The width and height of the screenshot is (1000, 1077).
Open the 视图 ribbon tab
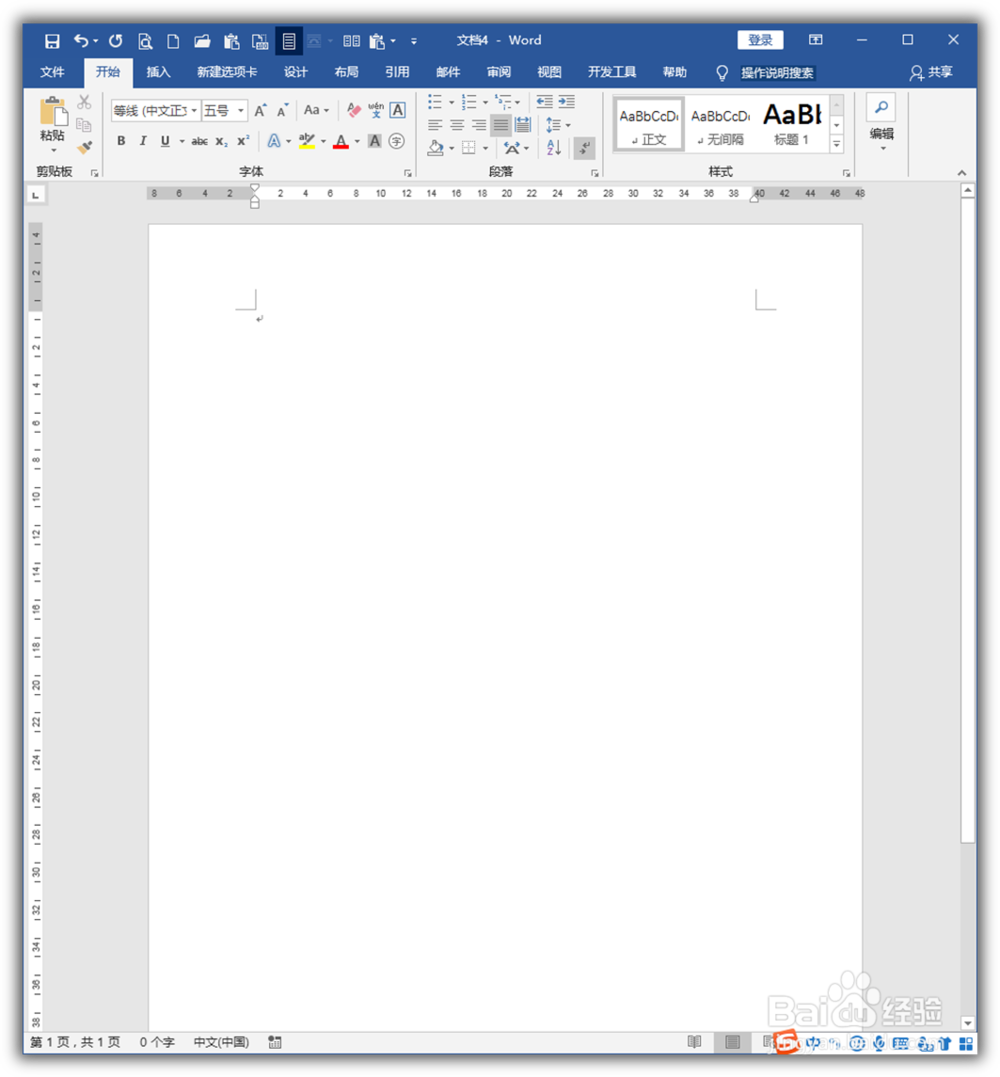pos(548,71)
